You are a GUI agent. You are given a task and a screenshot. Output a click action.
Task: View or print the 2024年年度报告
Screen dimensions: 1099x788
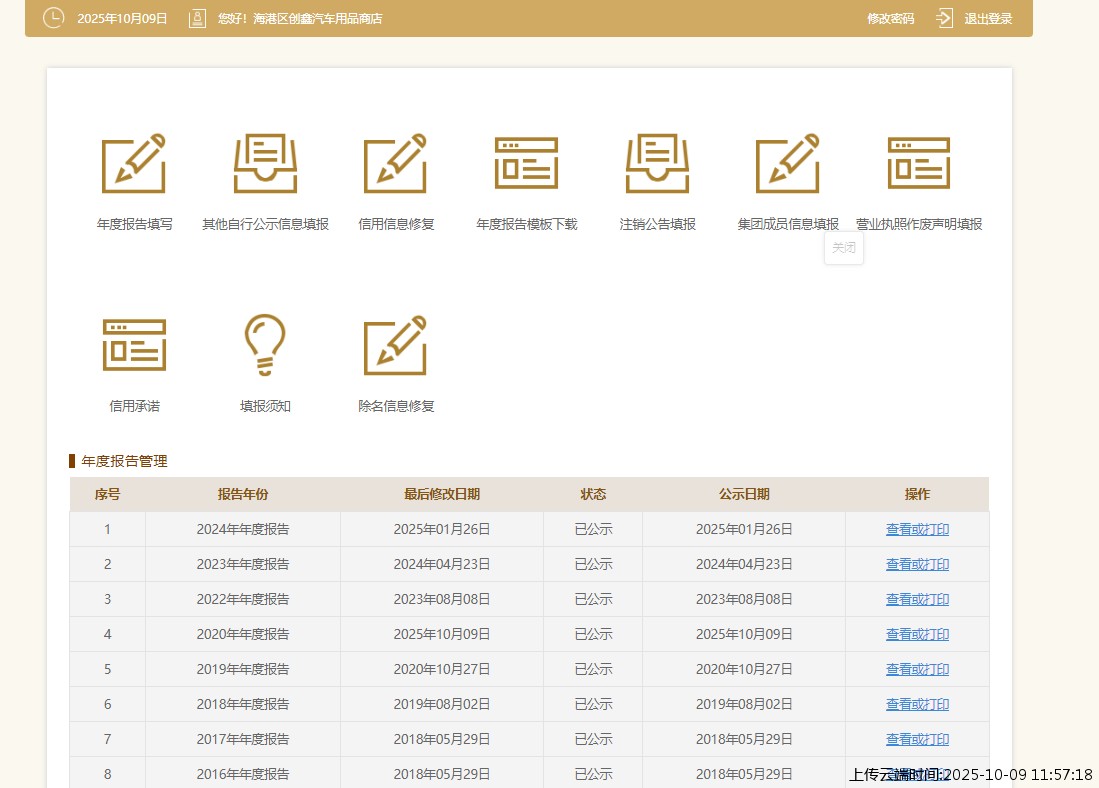point(917,530)
